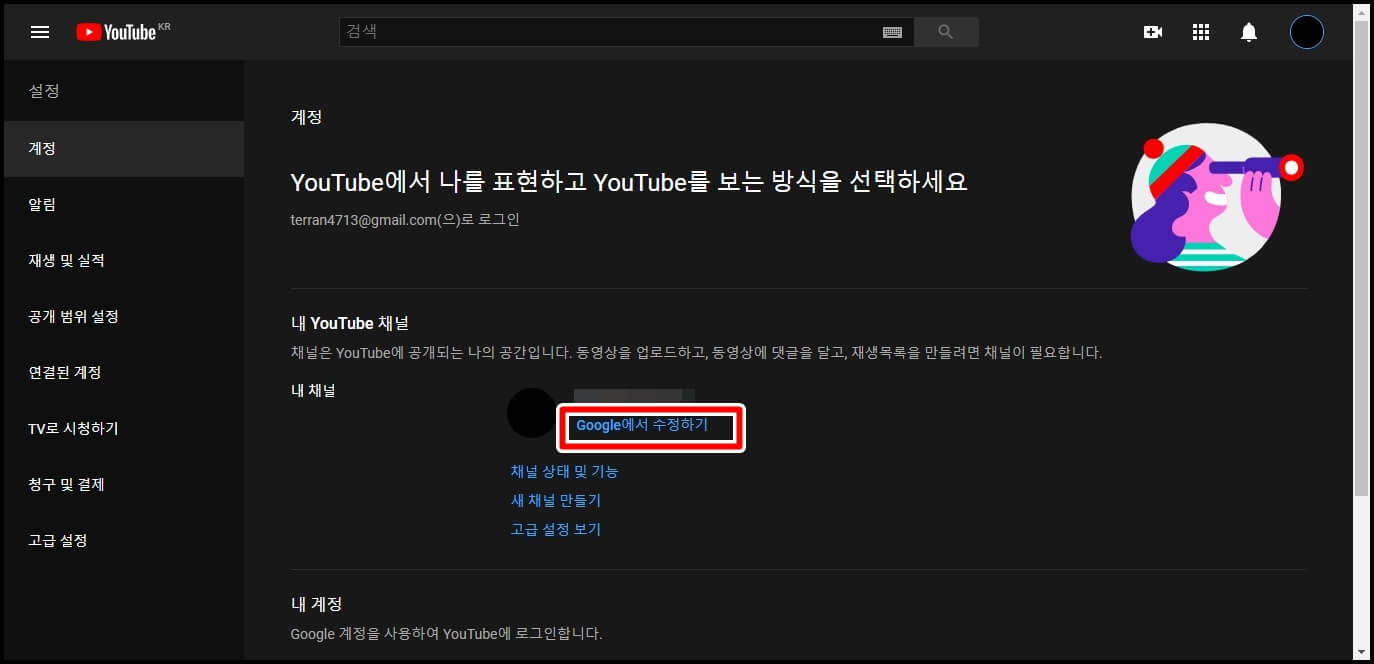Screen dimensions: 1374x664
Task: Open the notifications bell
Action: 1249,32
